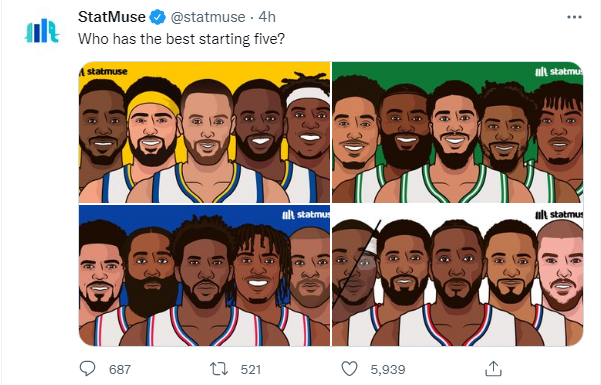This screenshot has height=385, width=601.
Task: Click the tweet text "Who has the best starting five?"
Action: pyautogui.click(x=181, y=39)
